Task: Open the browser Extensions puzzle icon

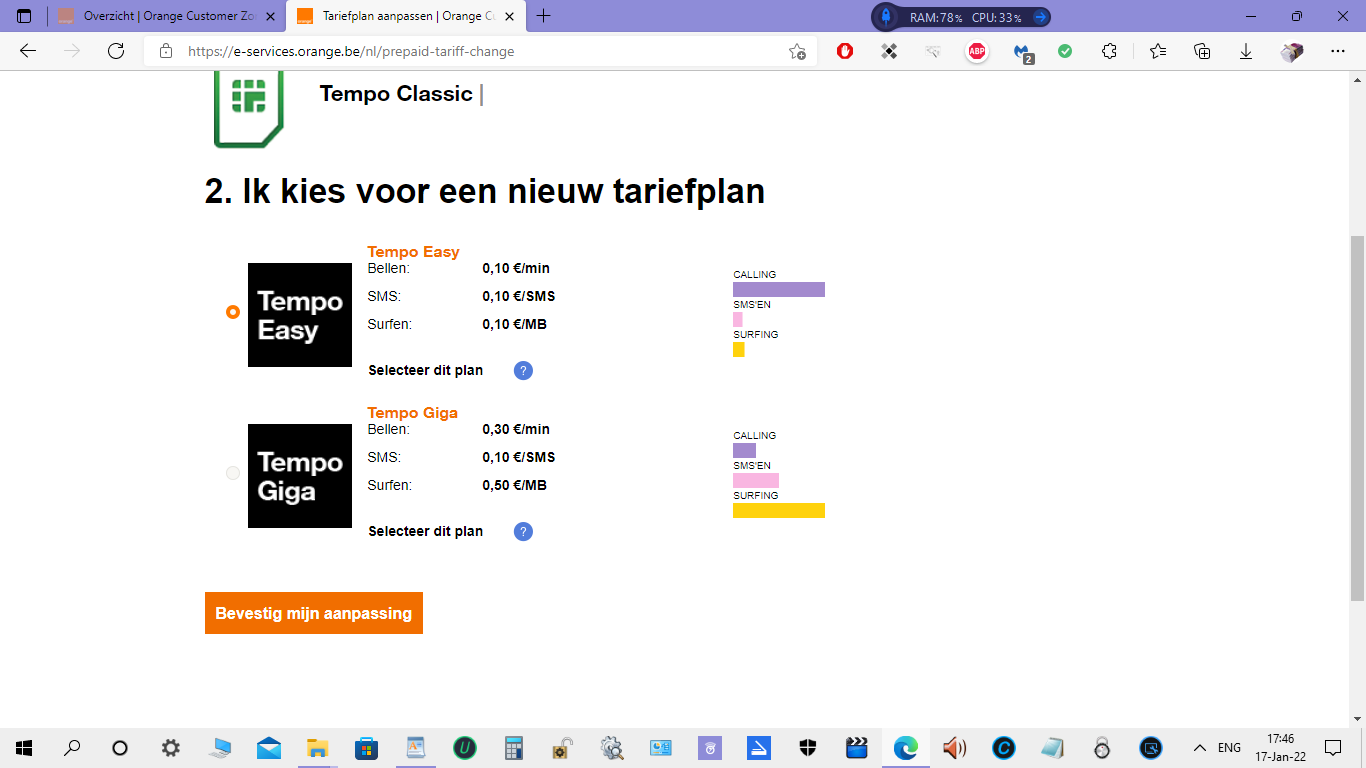Action: point(1109,51)
